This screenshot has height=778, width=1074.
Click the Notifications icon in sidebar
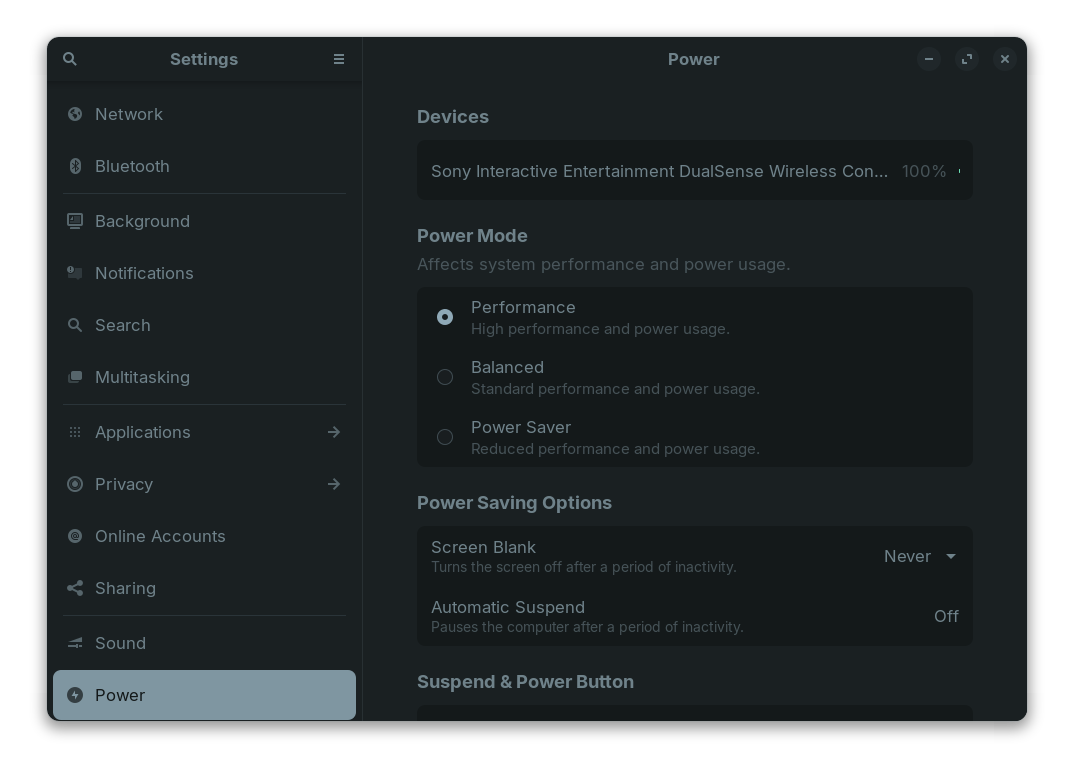[75, 273]
